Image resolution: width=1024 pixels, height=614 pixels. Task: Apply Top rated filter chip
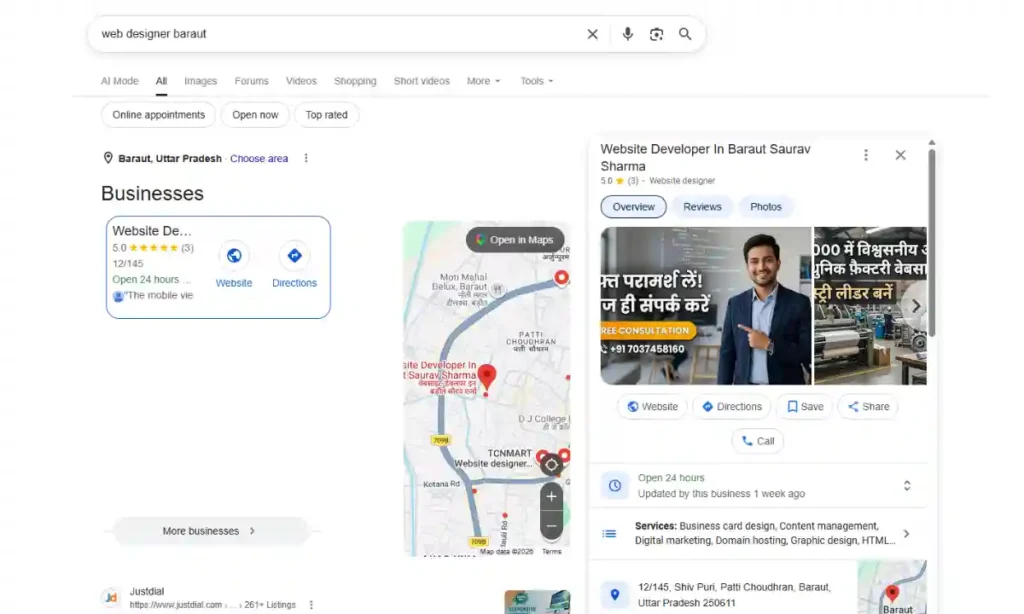point(327,115)
